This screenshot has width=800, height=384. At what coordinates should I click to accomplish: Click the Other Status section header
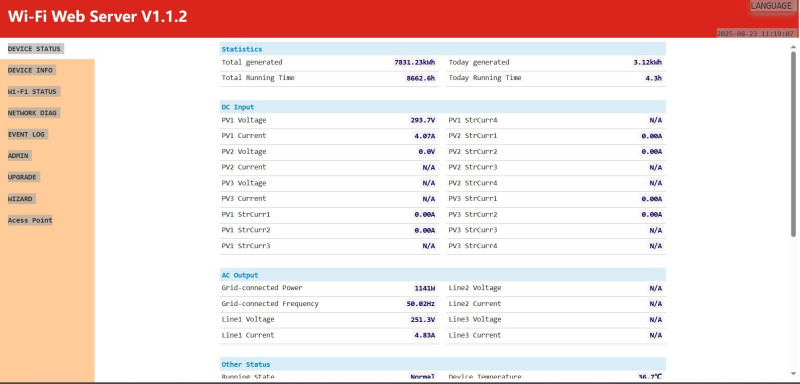442,364
